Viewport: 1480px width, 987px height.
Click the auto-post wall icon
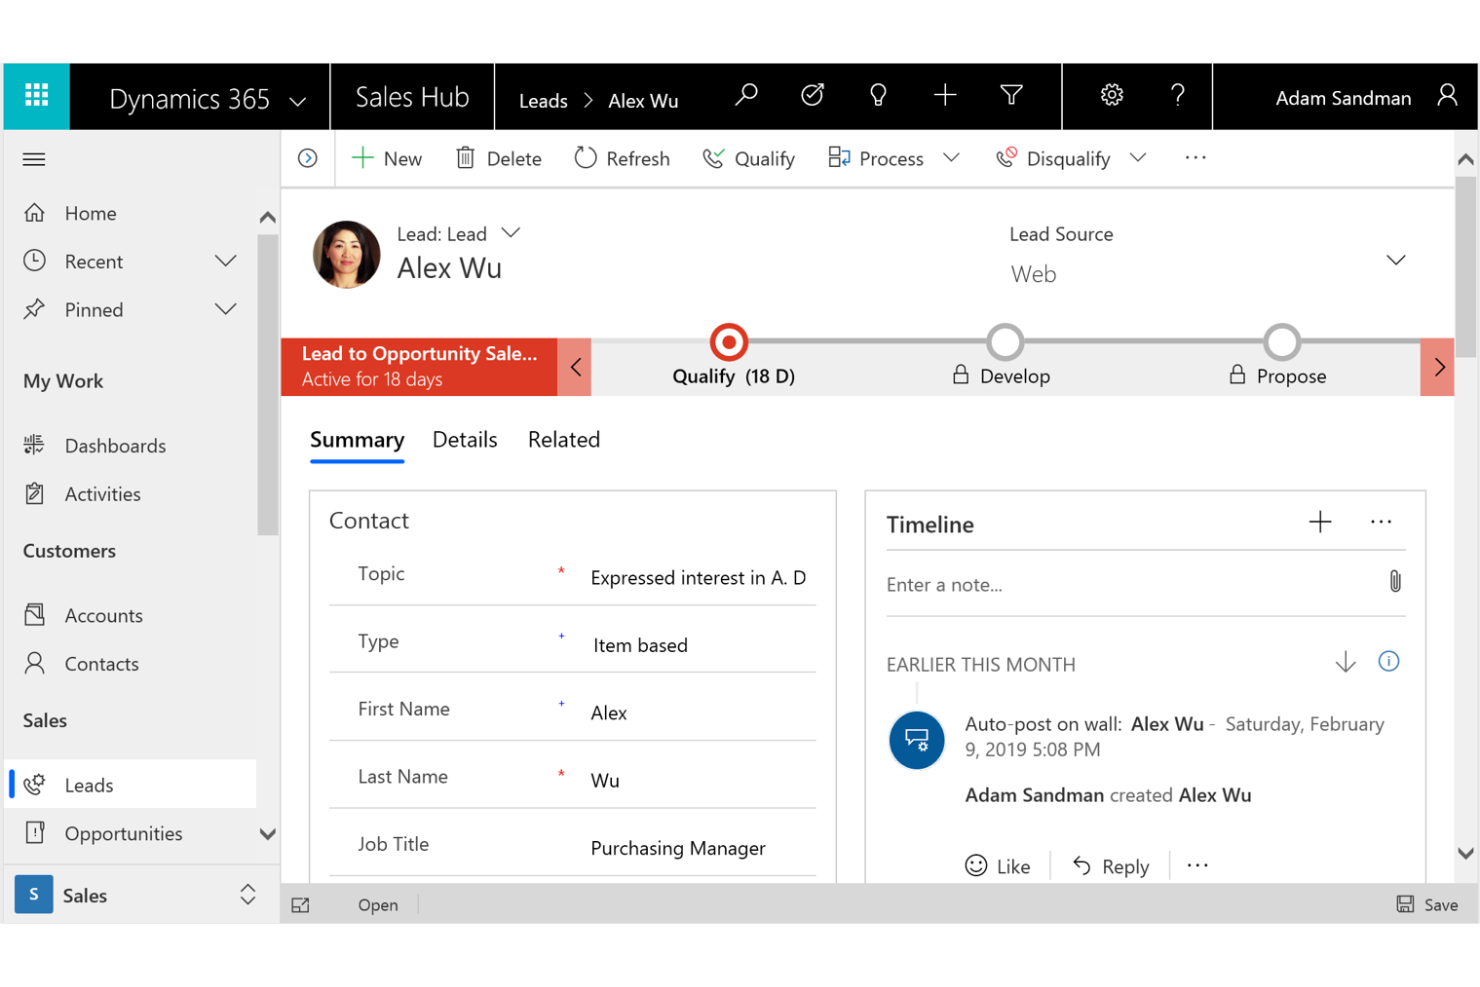(x=917, y=740)
